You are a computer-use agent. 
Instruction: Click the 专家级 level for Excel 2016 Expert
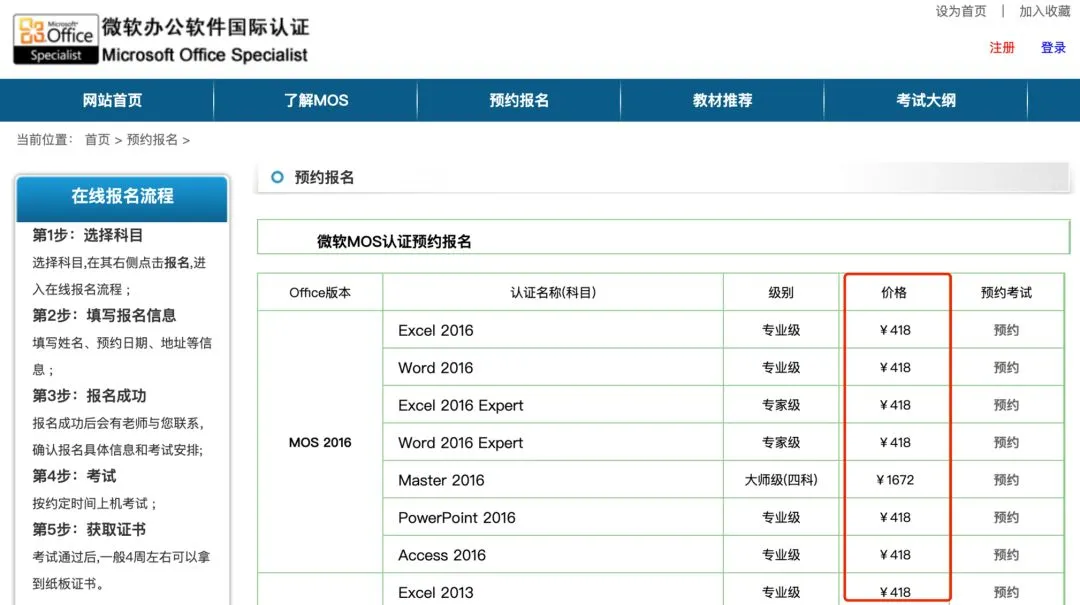pyautogui.click(x=781, y=405)
